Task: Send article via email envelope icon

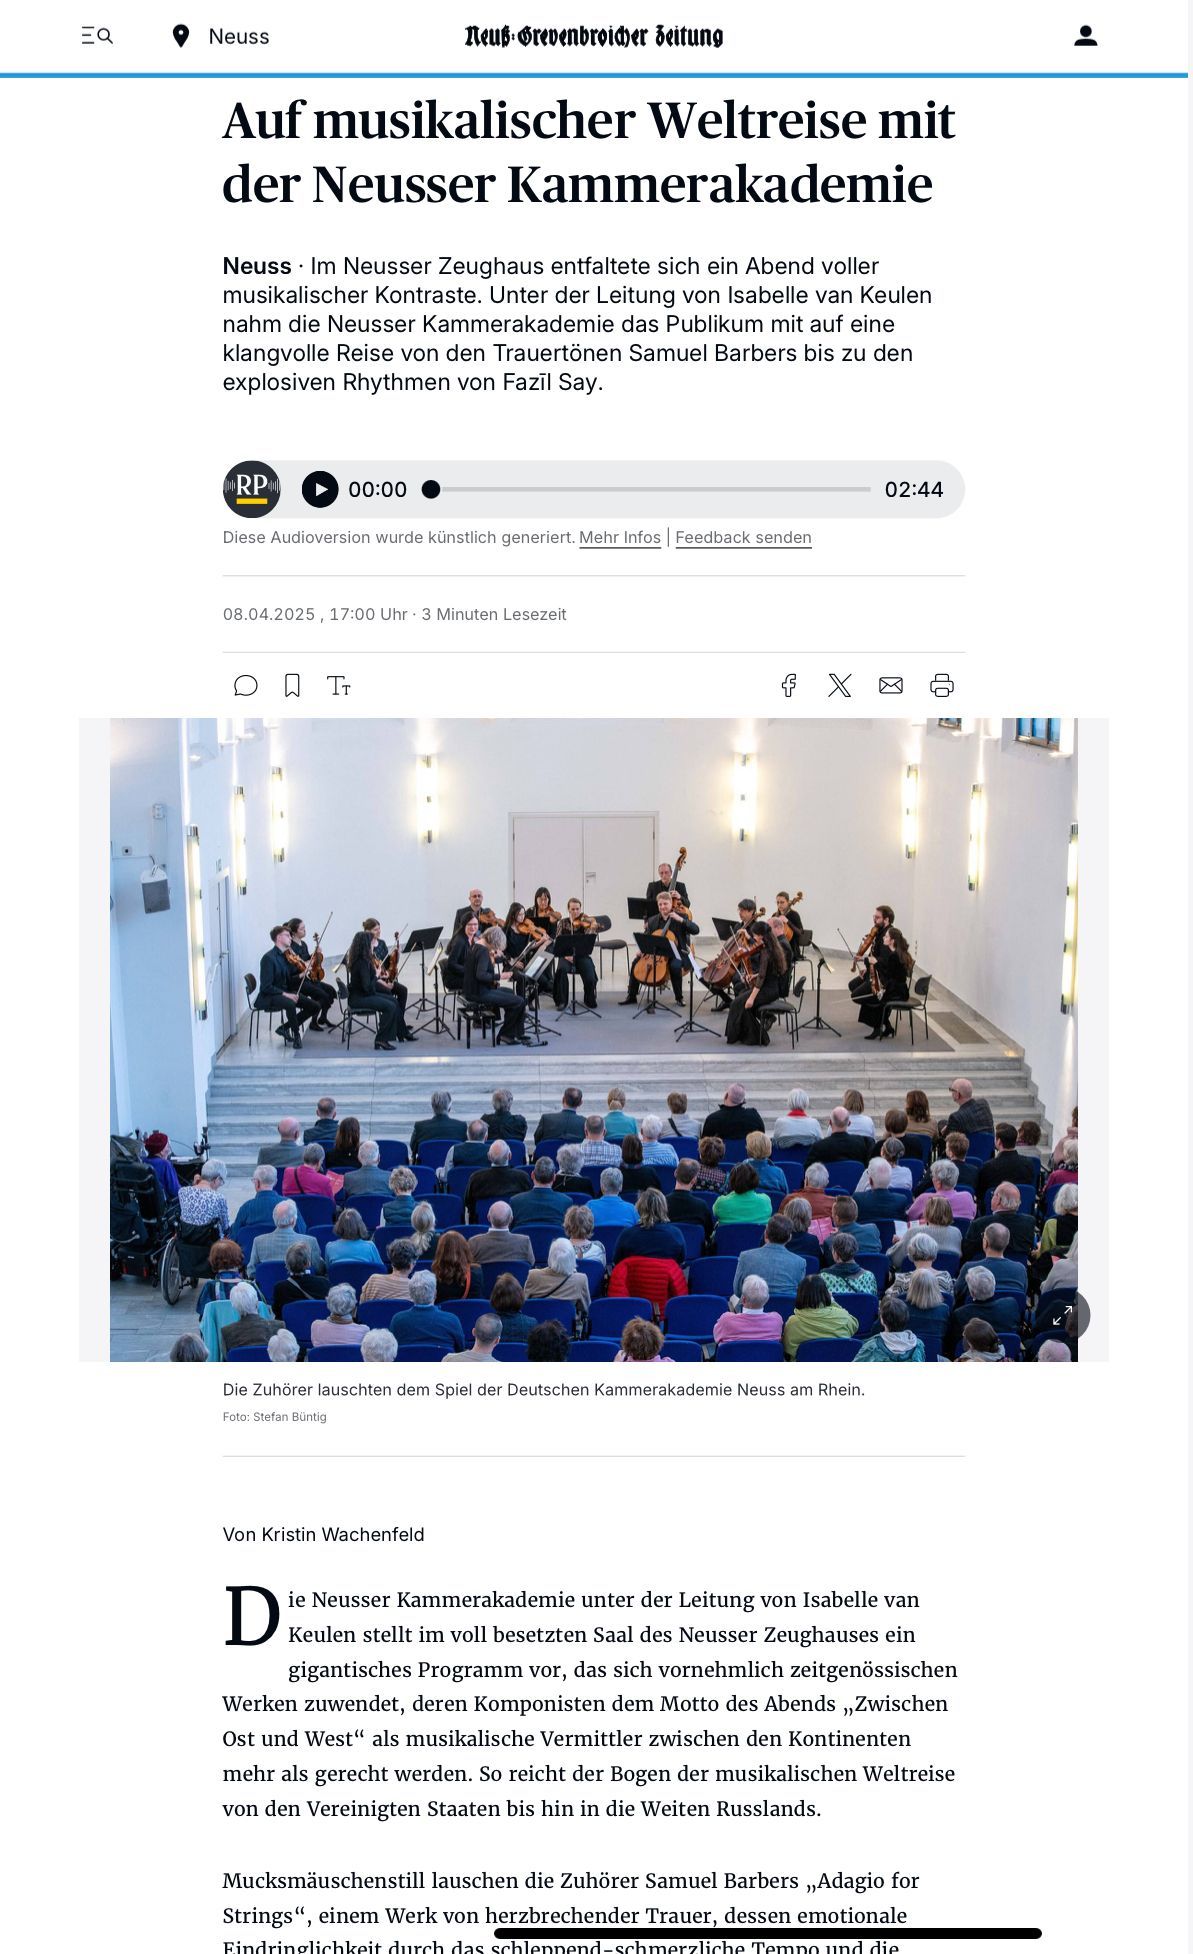Action: 891,685
